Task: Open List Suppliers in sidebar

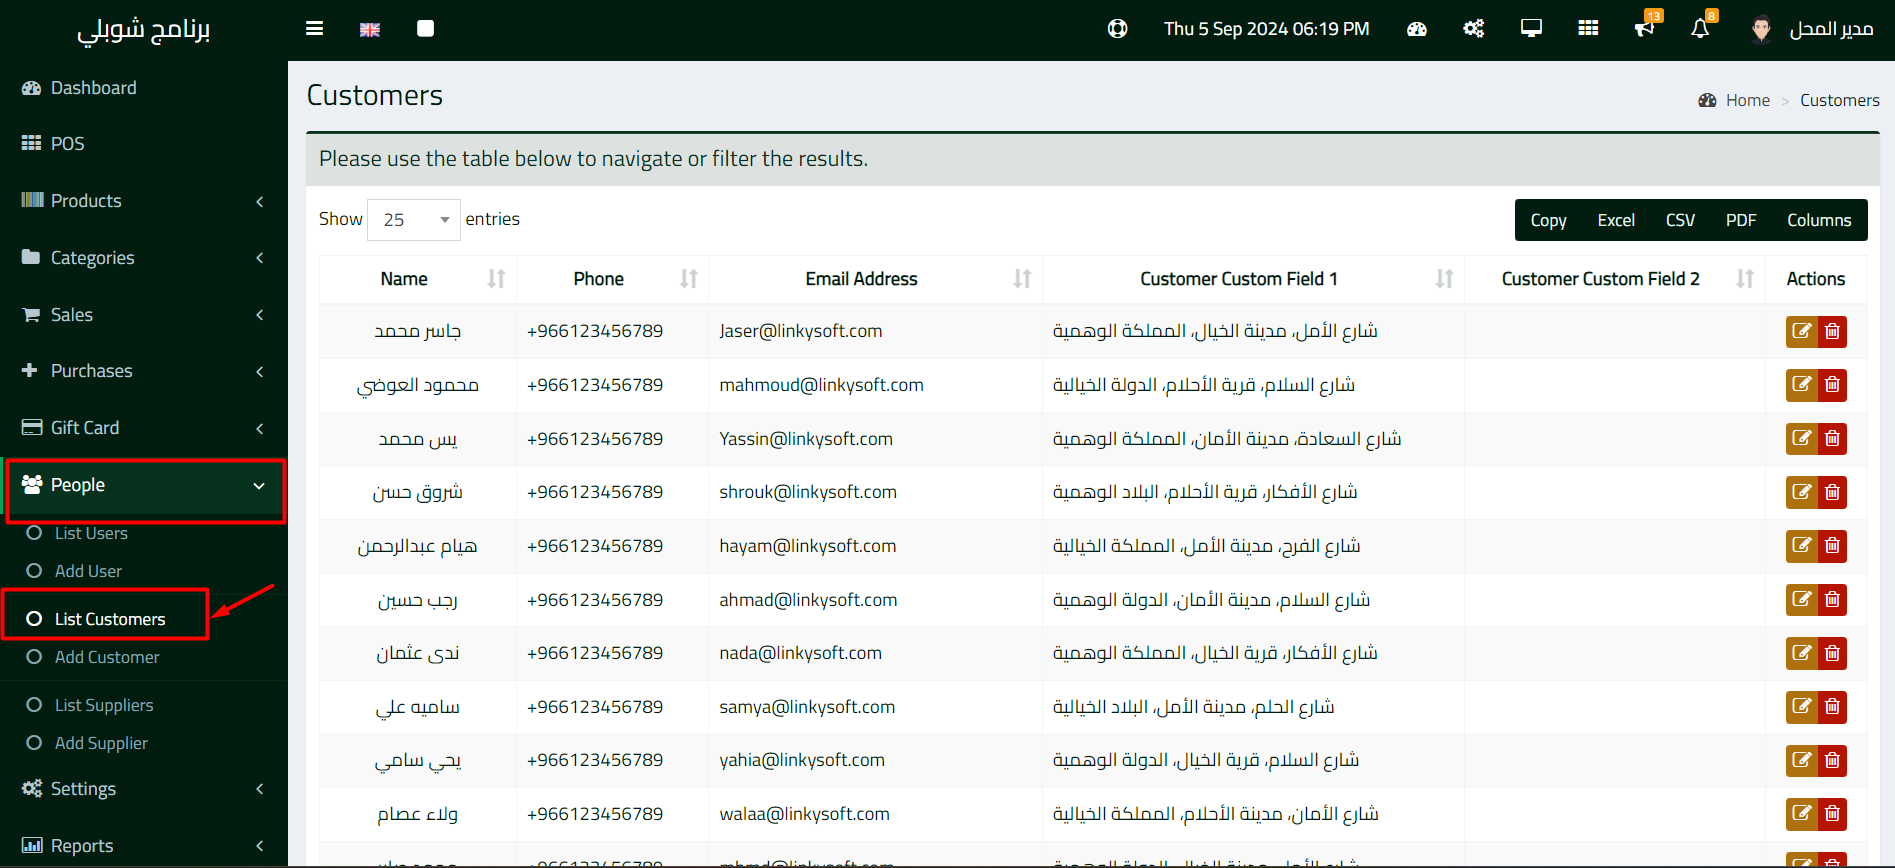Action: click(x=104, y=705)
